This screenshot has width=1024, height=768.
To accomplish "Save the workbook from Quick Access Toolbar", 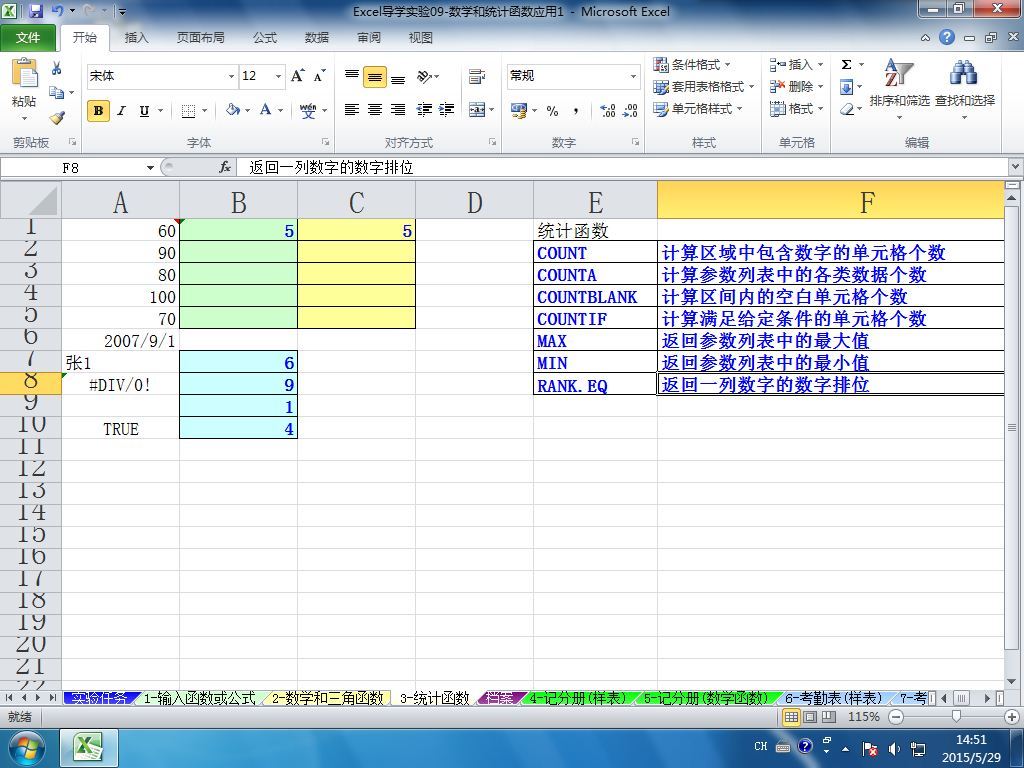I will click(x=35, y=11).
